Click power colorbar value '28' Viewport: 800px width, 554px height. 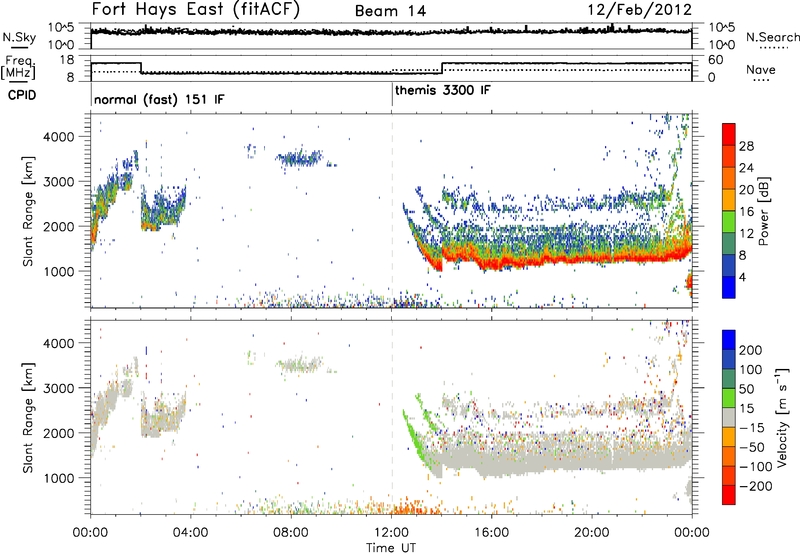click(x=746, y=146)
